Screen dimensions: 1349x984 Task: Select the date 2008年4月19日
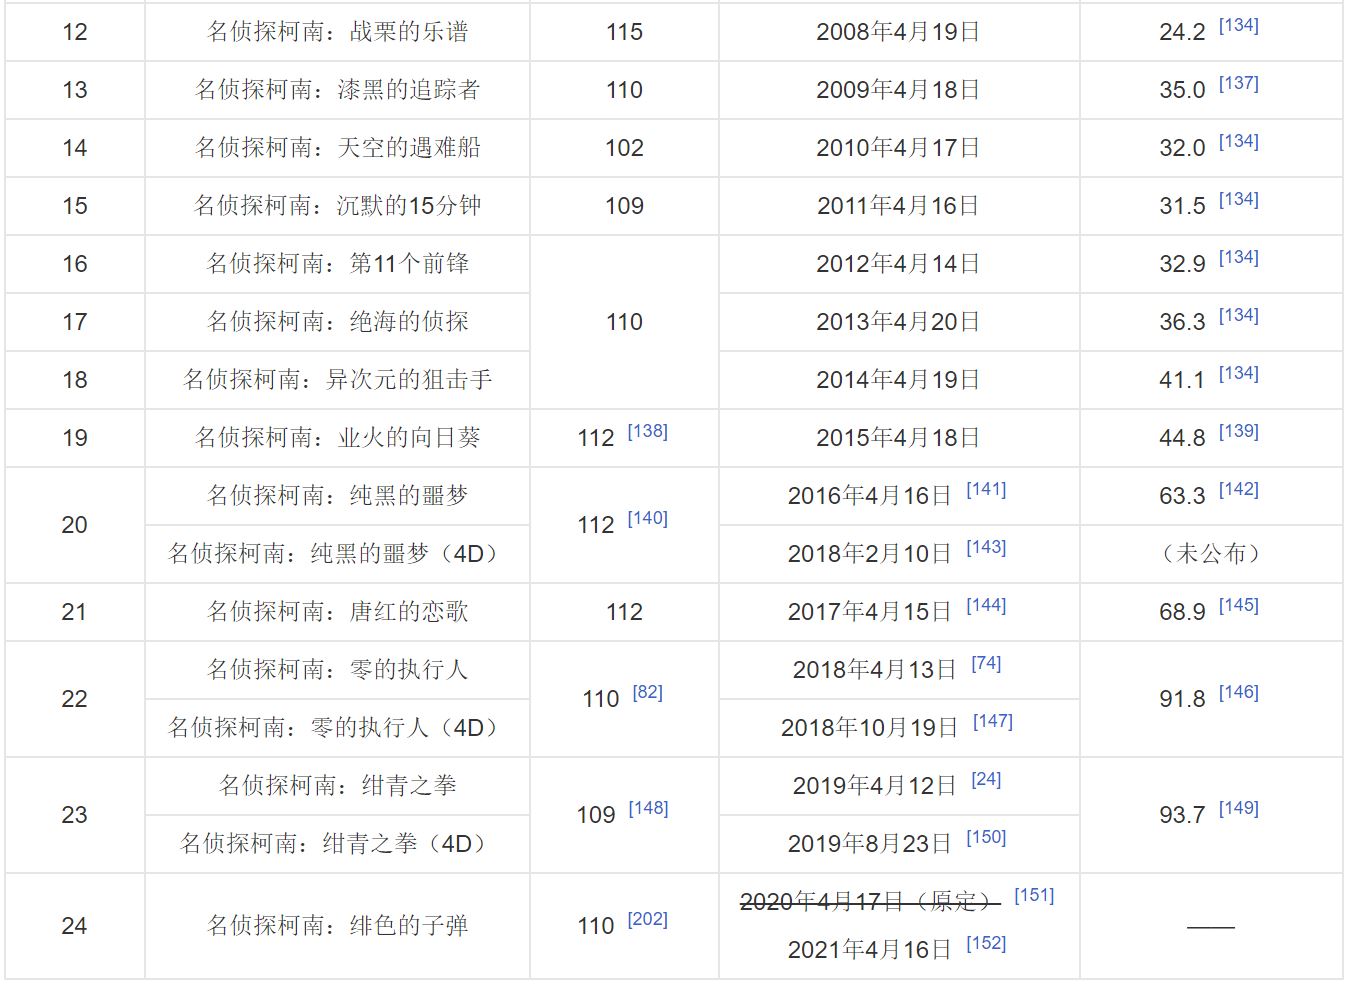898,32
